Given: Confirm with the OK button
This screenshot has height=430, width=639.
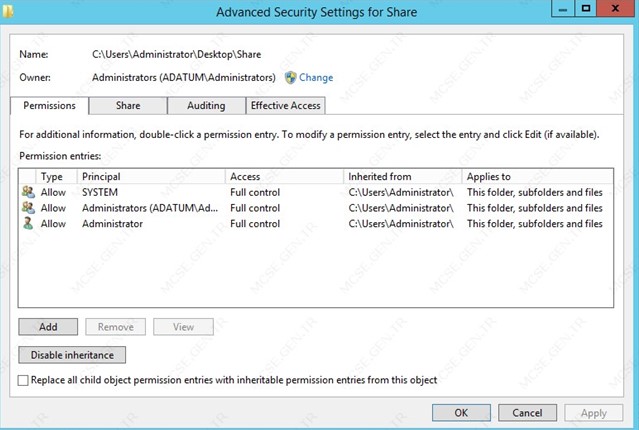Looking at the screenshot, I should 461,413.
